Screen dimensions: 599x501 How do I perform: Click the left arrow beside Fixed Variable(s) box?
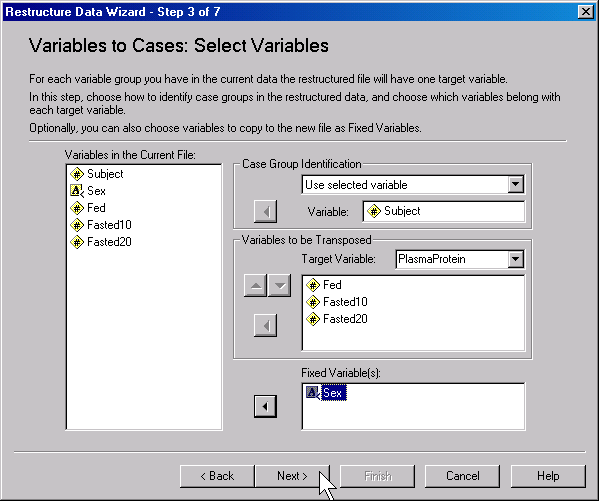[x=265, y=406]
